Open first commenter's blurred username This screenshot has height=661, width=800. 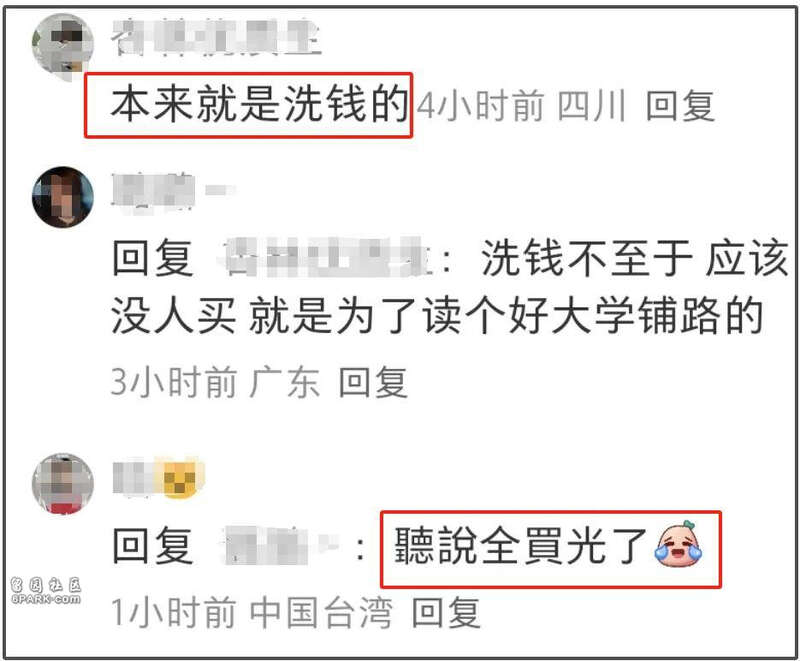pyautogui.click(x=215, y=37)
